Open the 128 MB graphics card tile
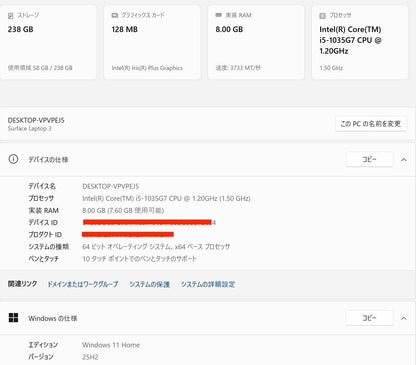Viewport: 416px width, 365px height. (152, 42)
